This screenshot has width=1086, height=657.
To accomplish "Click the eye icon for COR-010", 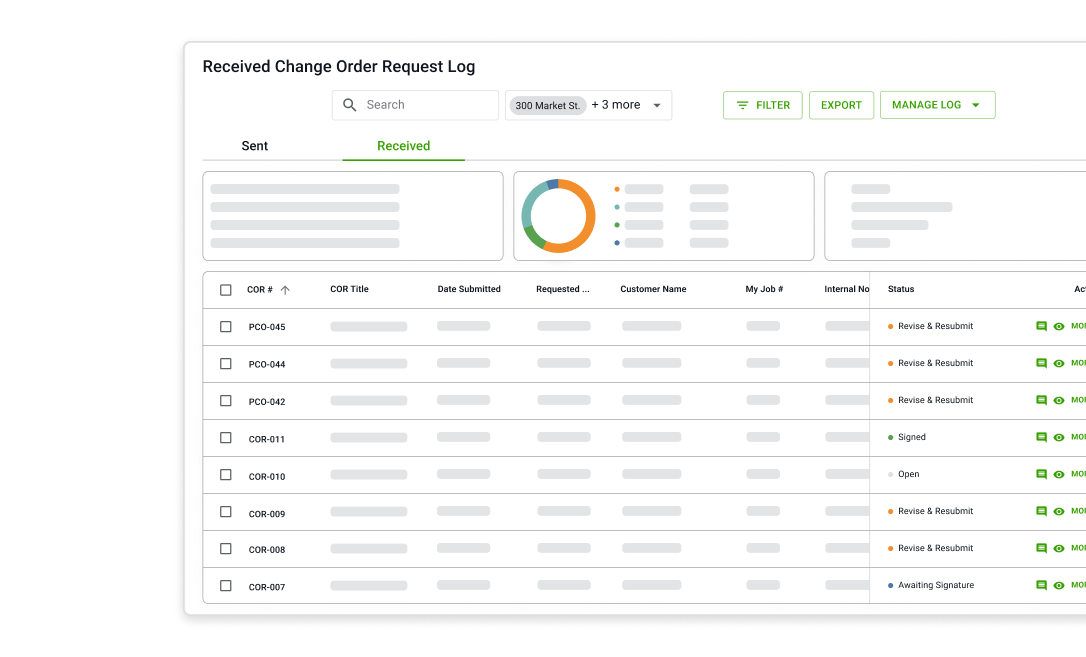I will pos(1059,475).
